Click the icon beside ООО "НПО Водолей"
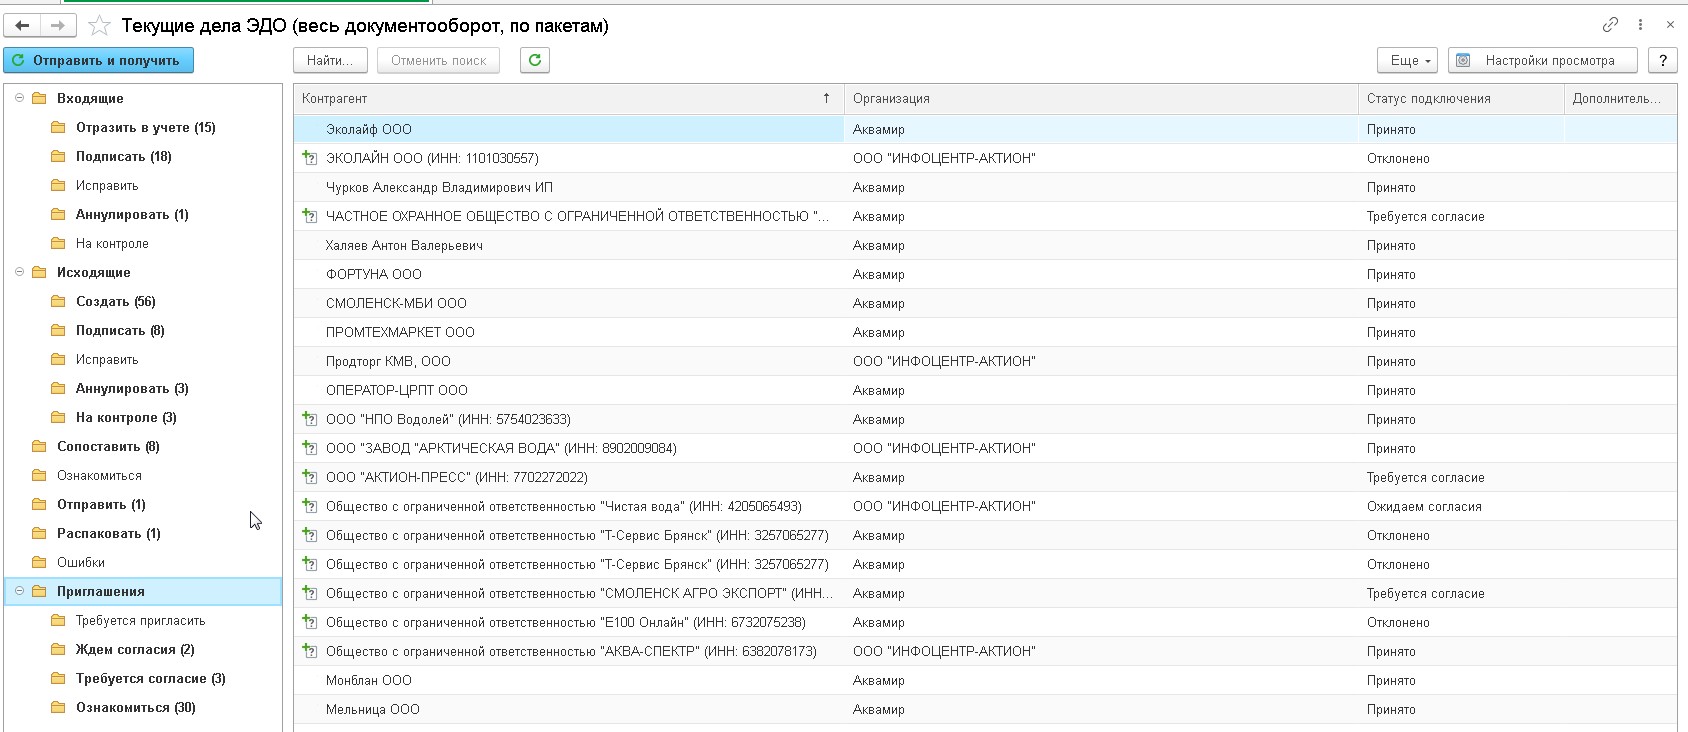The height and width of the screenshot is (732, 1688). [310, 419]
